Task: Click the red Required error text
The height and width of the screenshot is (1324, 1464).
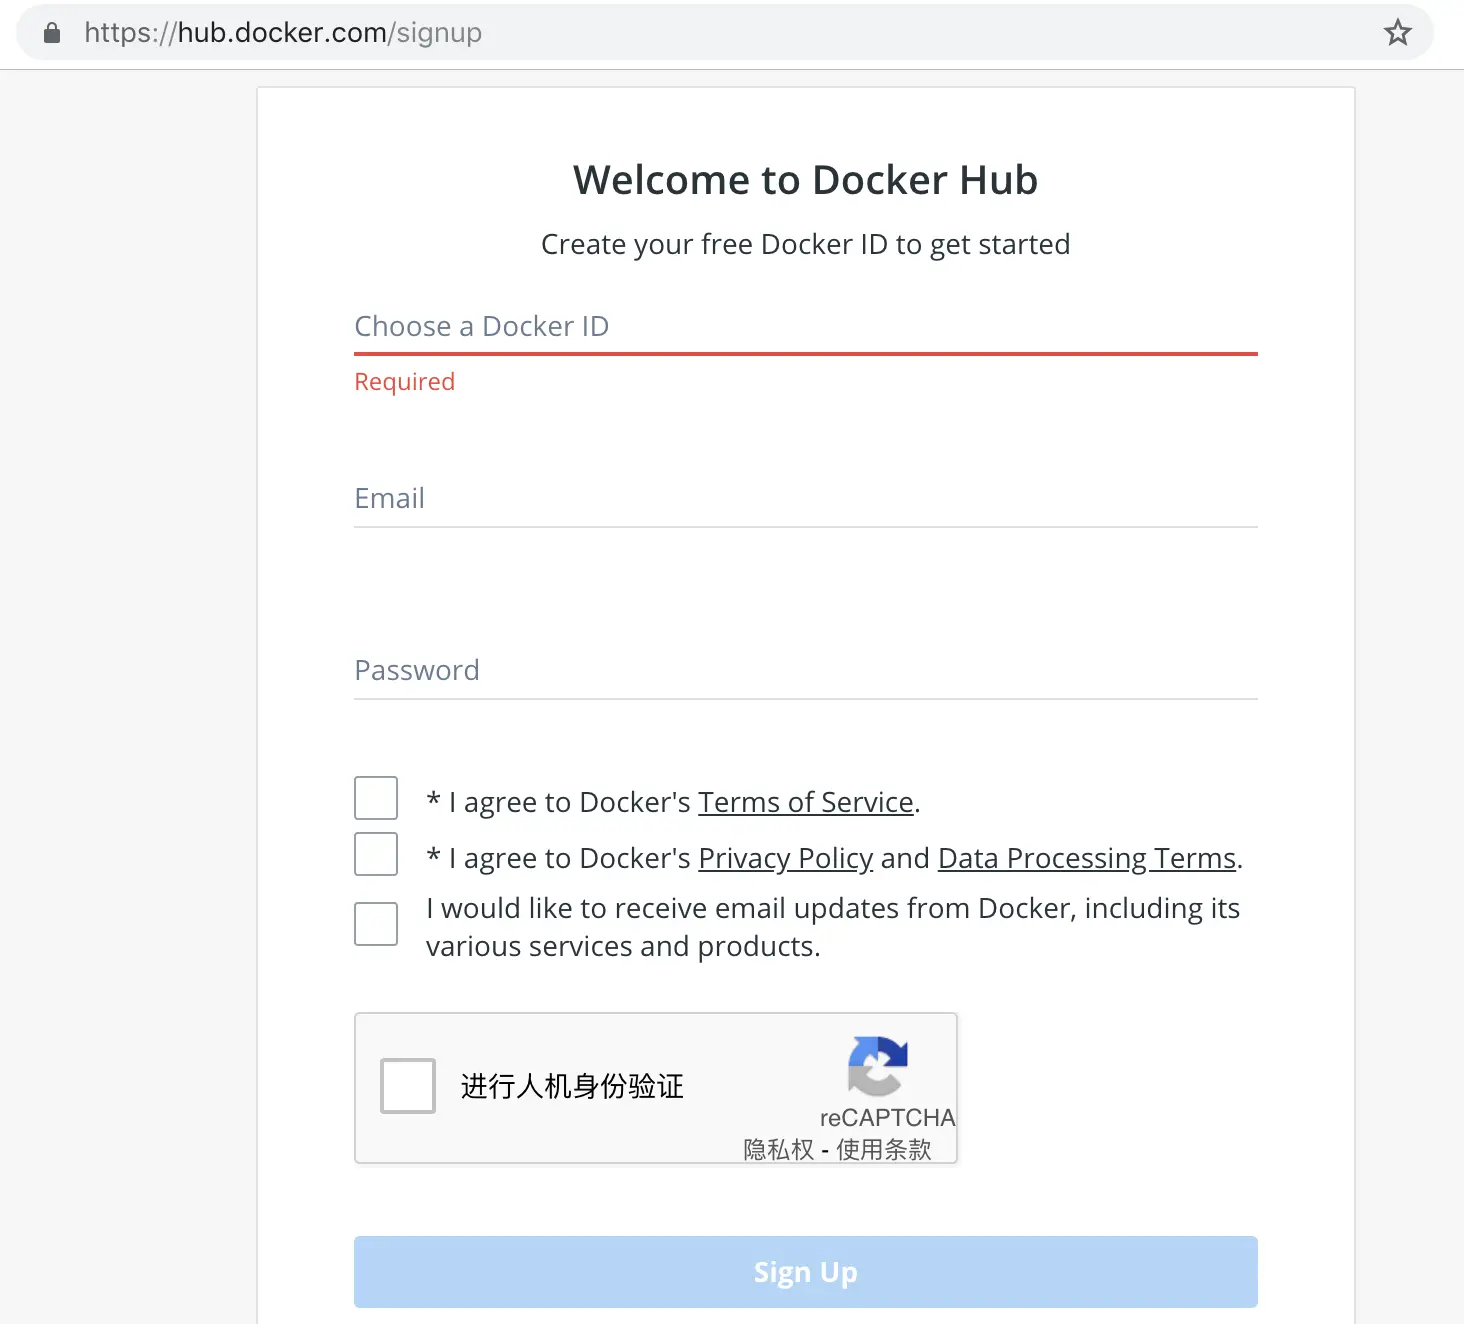Action: (405, 382)
